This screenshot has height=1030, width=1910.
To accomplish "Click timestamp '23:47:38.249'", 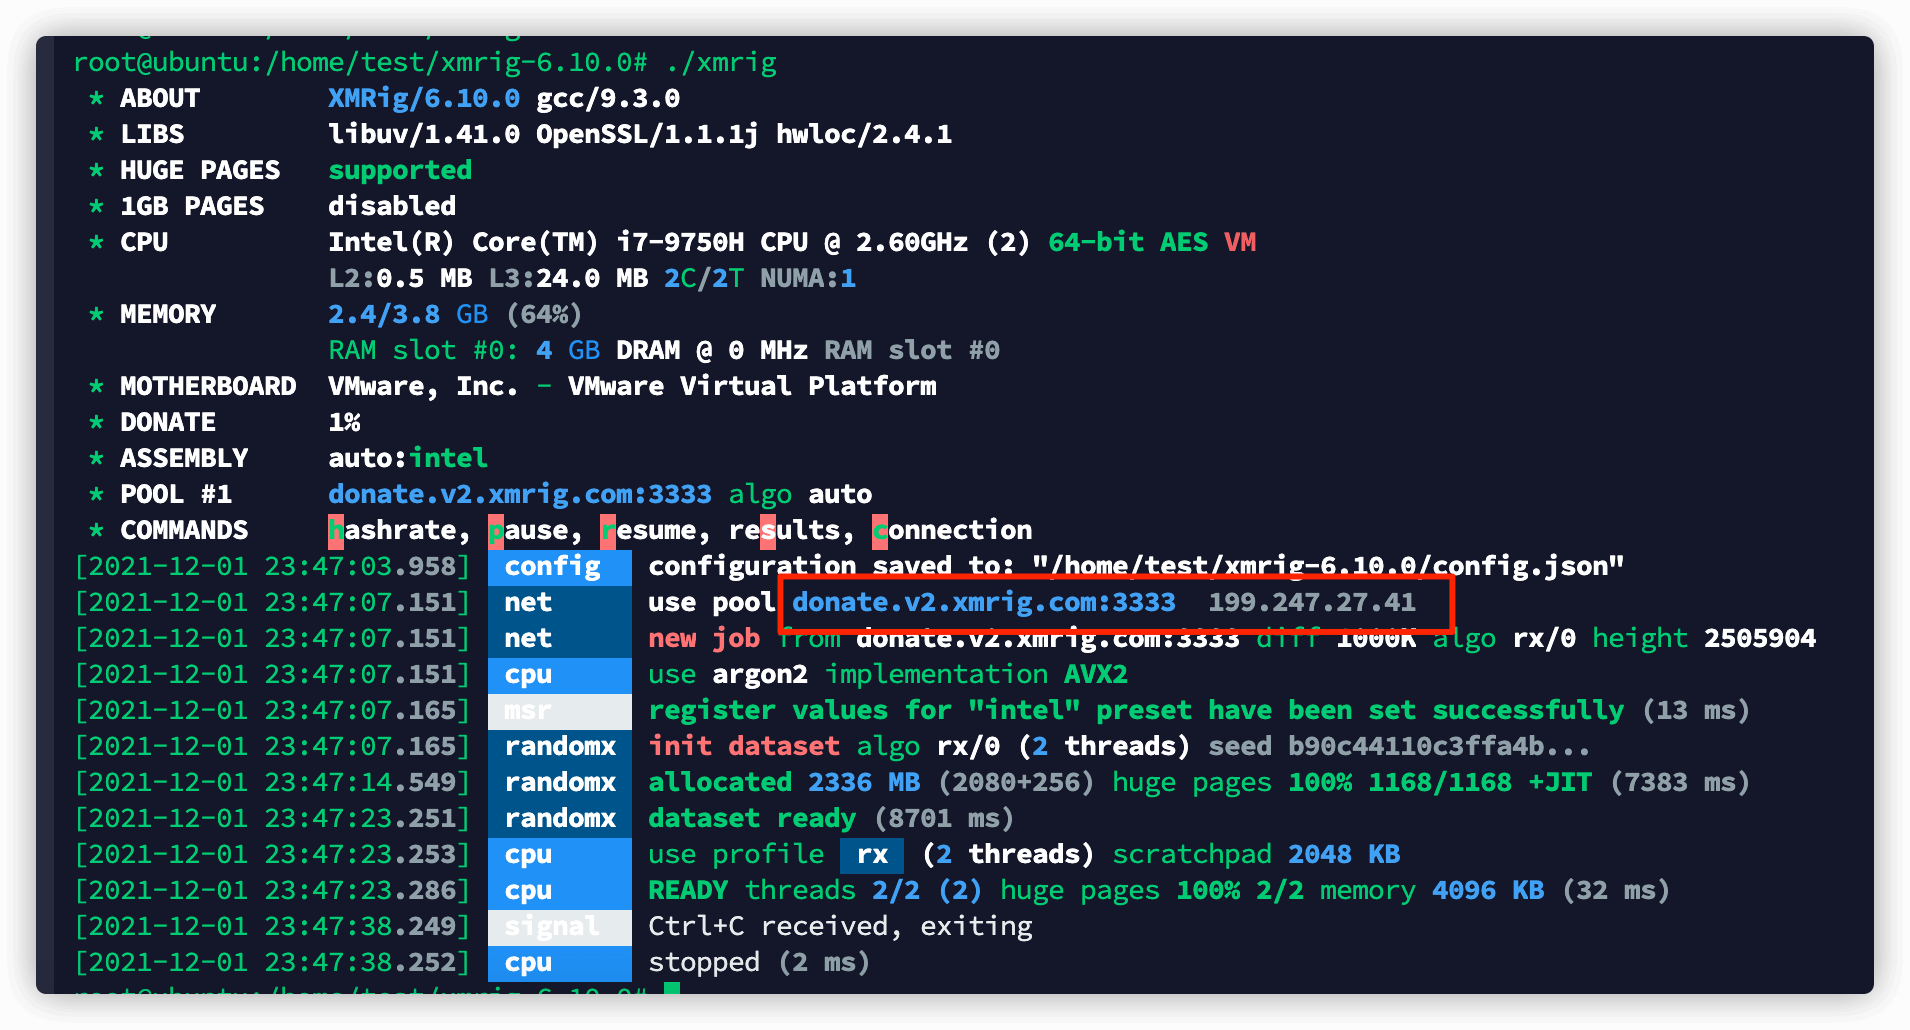I will coord(360,926).
